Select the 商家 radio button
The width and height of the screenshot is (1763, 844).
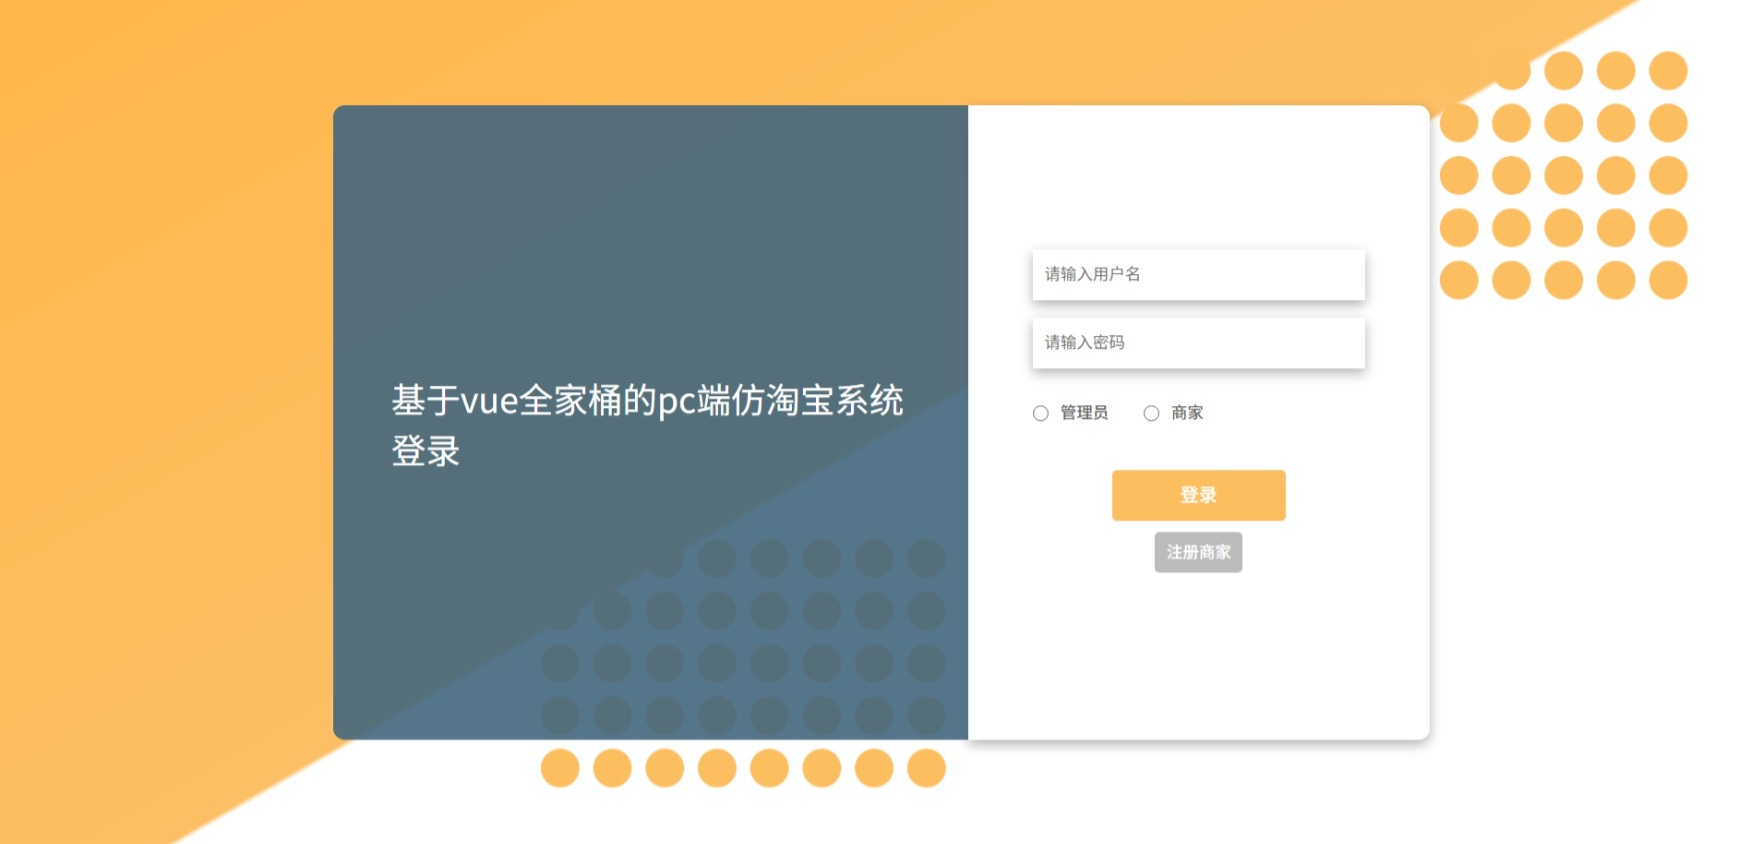(x=1152, y=413)
